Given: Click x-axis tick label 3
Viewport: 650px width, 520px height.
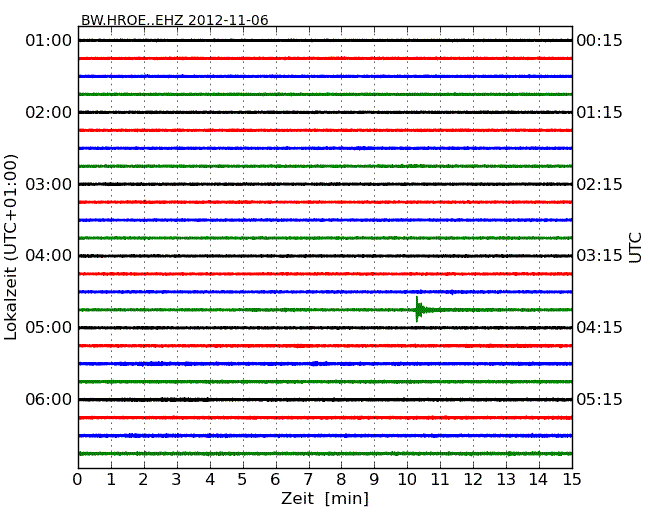Looking at the screenshot, I should pos(177,480).
